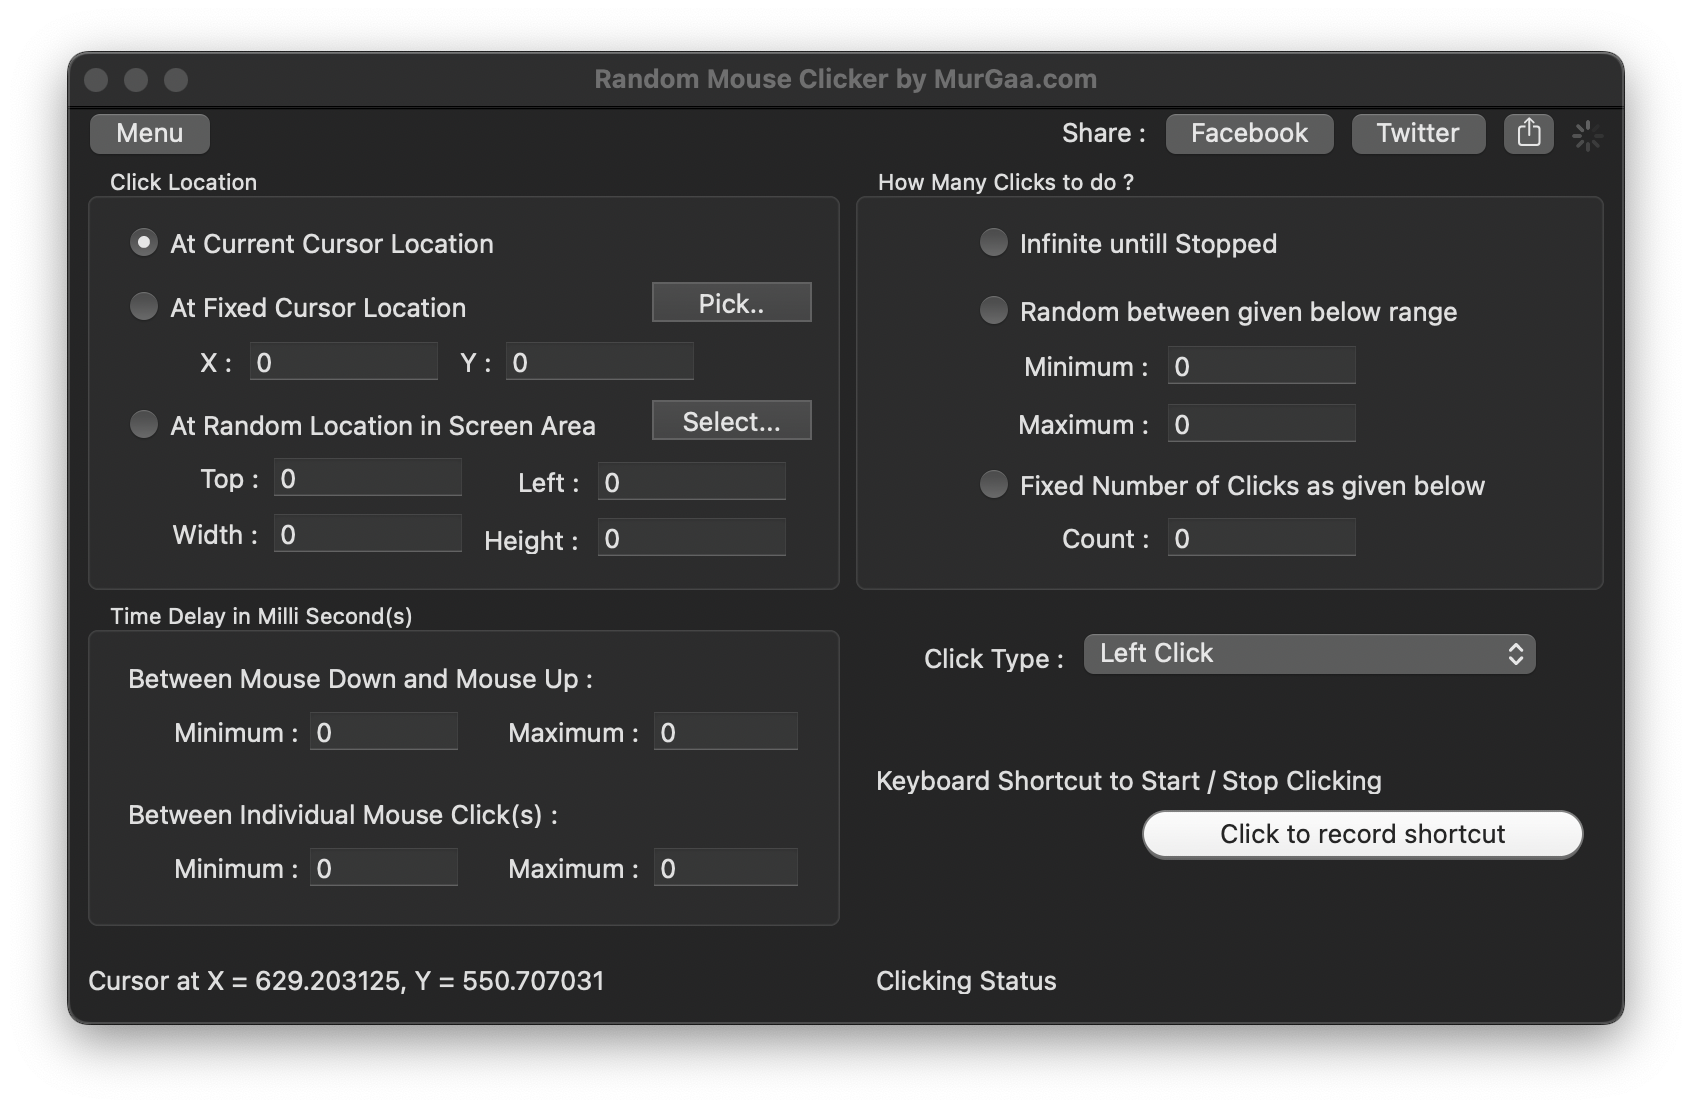The image size is (1692, 1108).
Task: Click the Count input field
Action: pos(1260,537)
